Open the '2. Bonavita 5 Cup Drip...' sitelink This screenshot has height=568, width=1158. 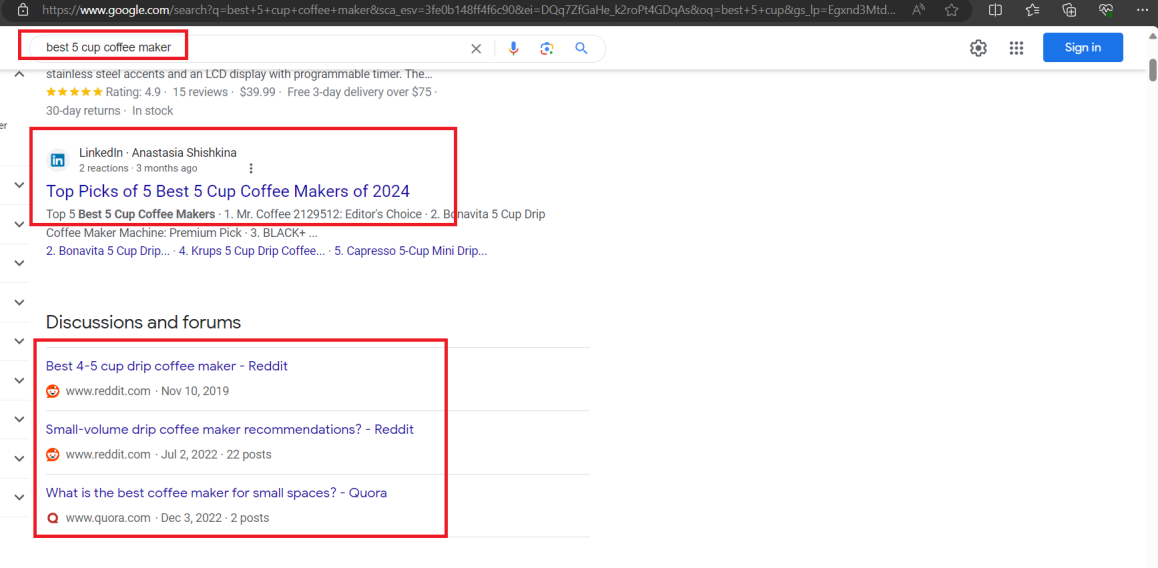(x=108, y=251)
